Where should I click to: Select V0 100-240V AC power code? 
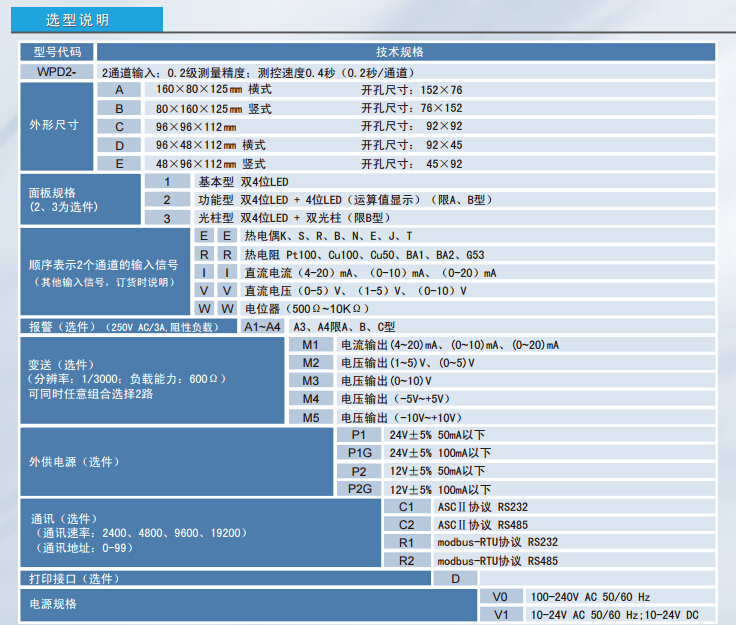click(502, 596)
